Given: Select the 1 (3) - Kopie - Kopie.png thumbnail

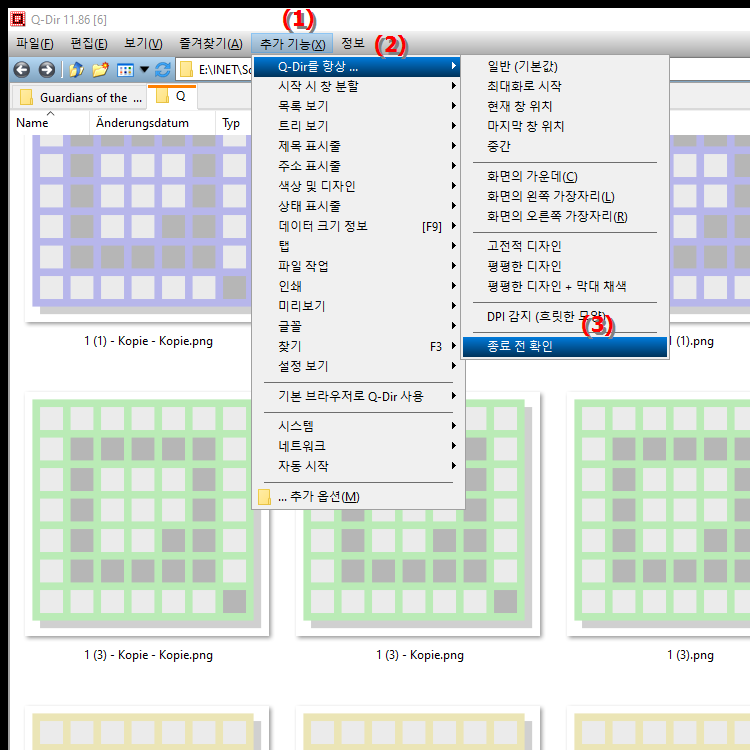Looking at the screenshot, I should tap(147, 514).
